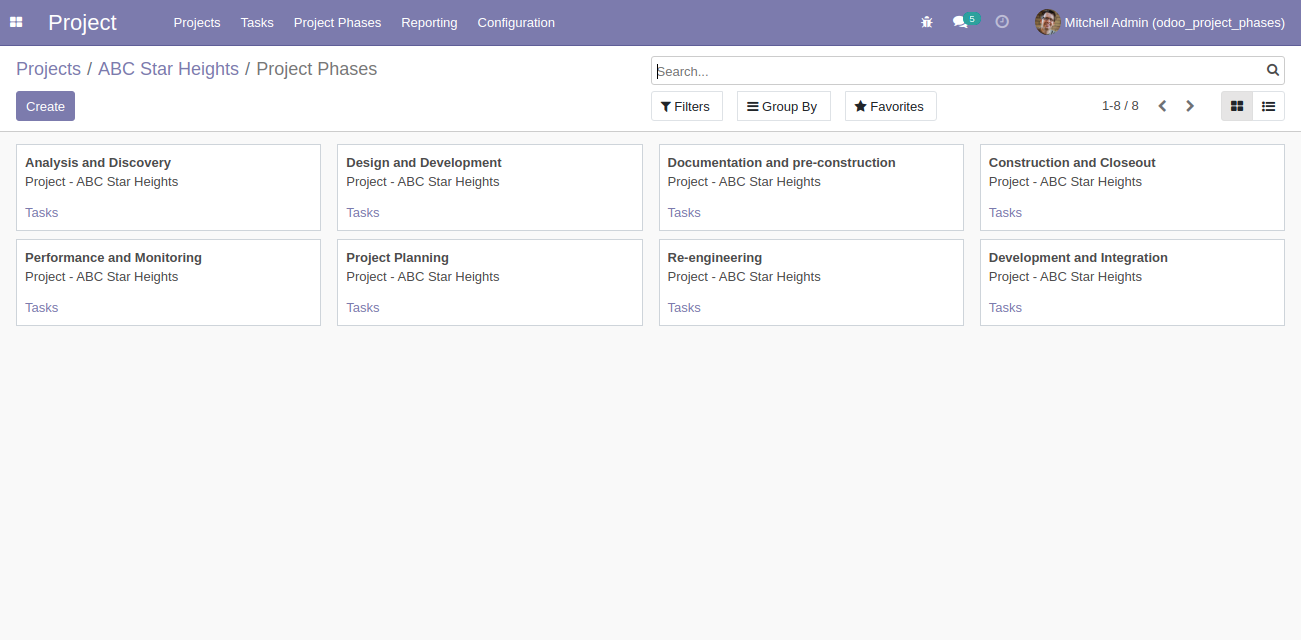Viewport: 1301px width, 640px height.
Task: Go to ABC Star Heights breadcrumb
Action: click(x=168, y=69)
